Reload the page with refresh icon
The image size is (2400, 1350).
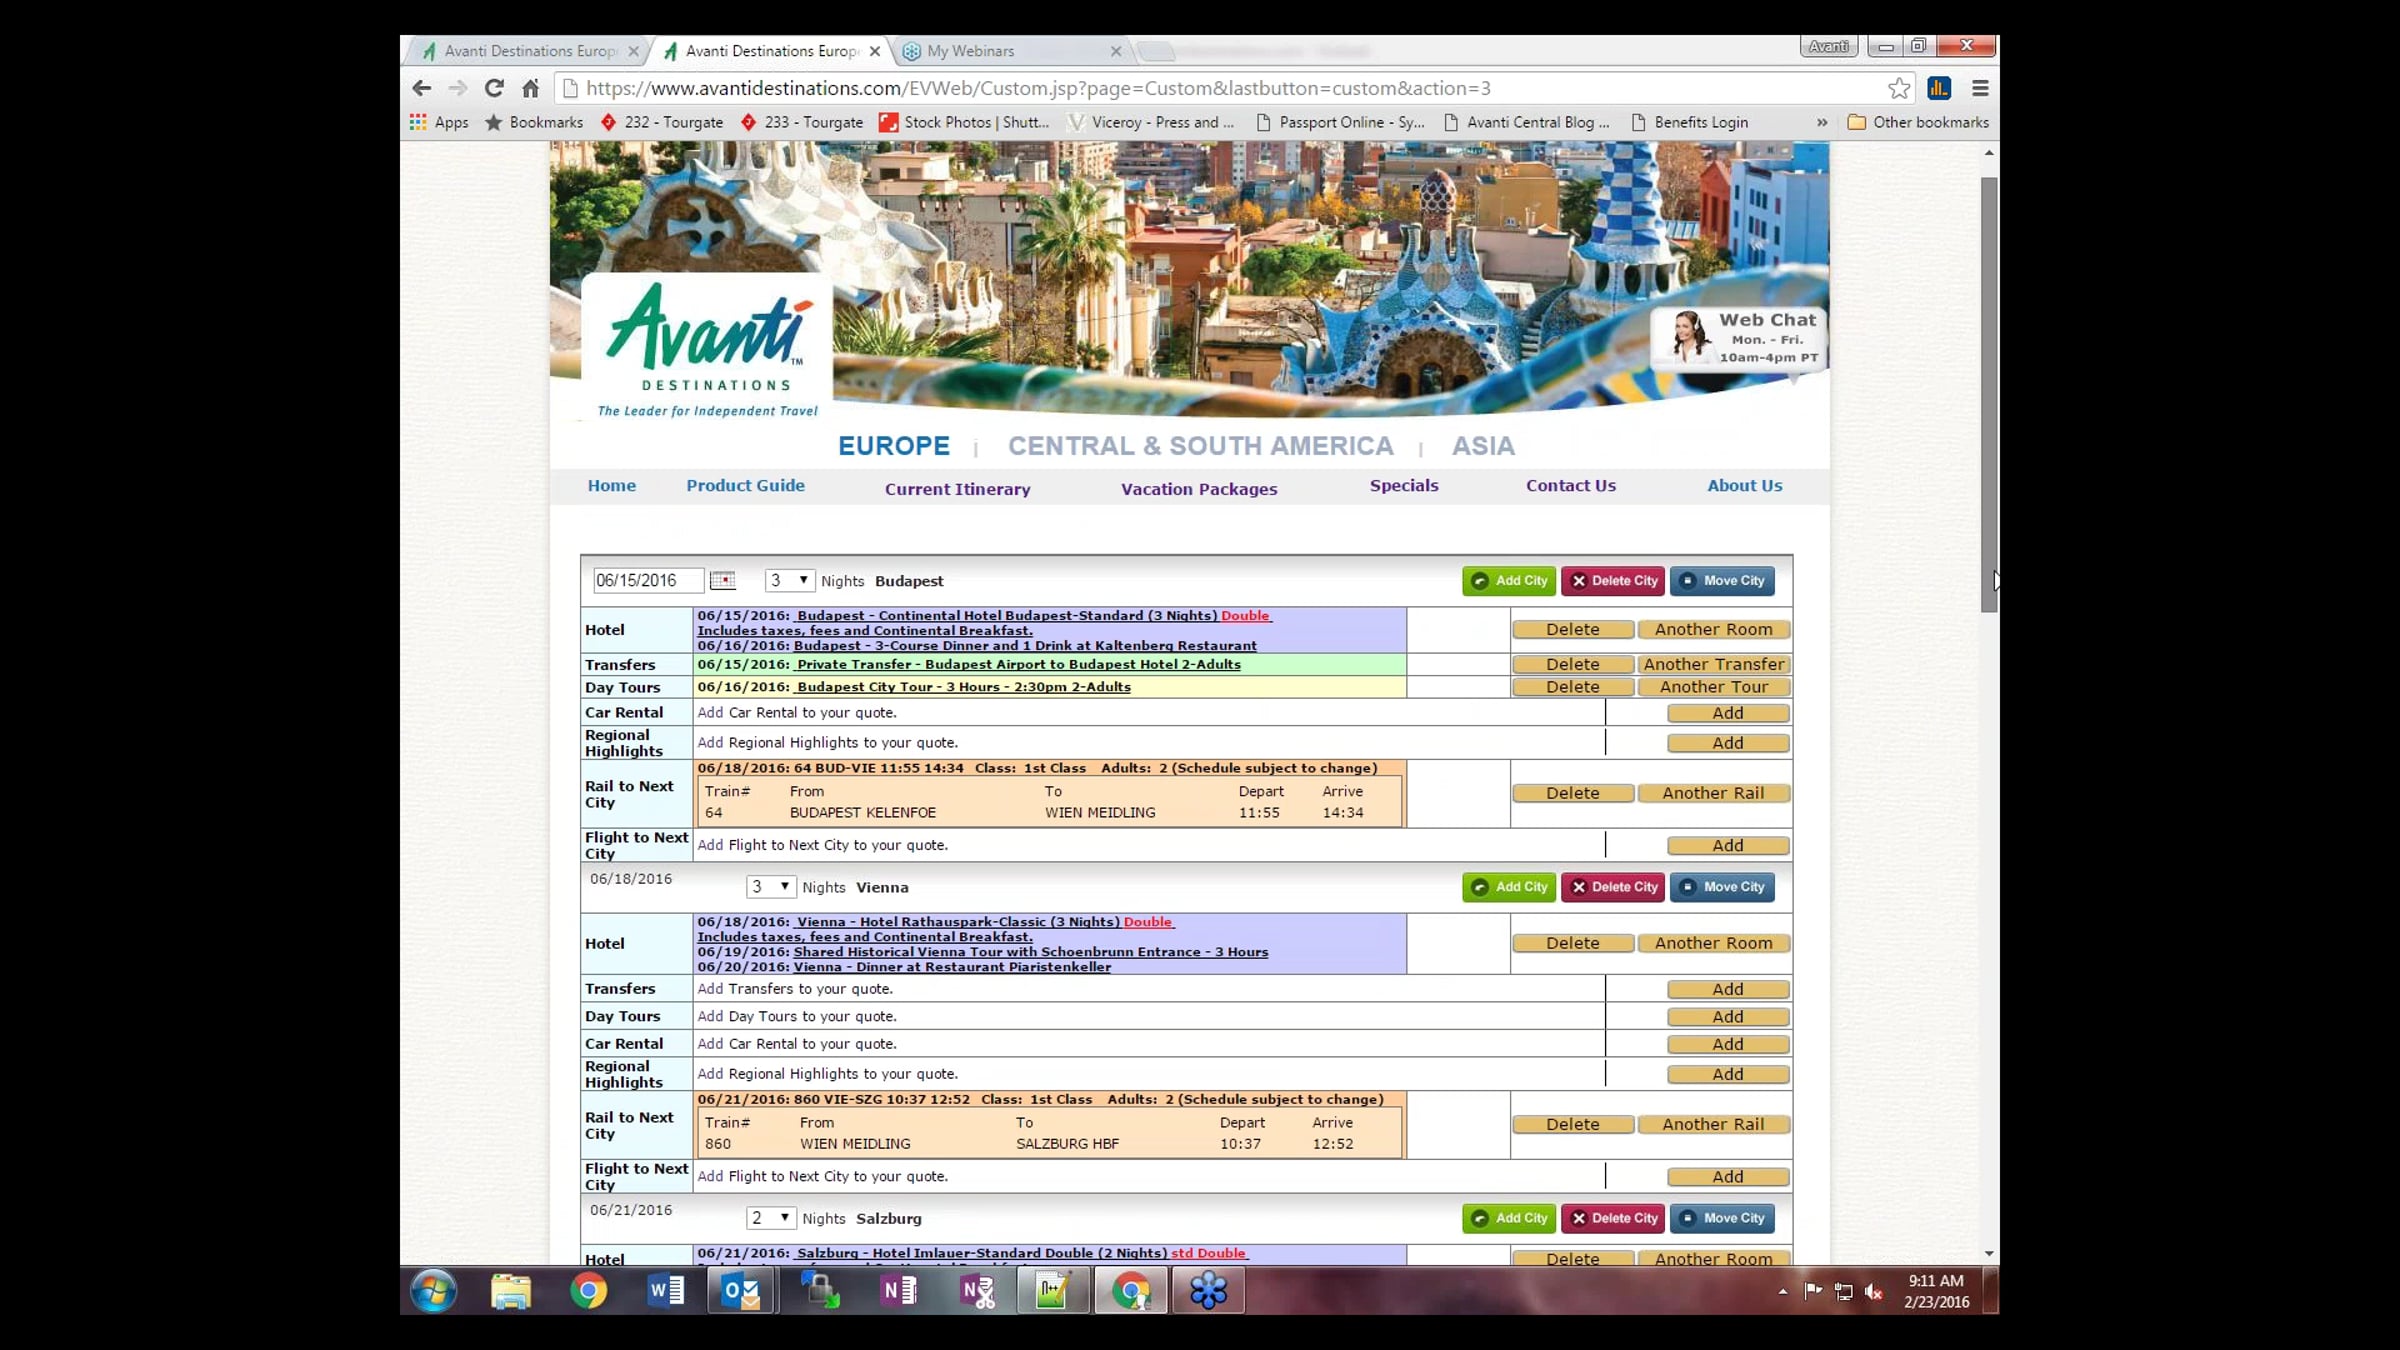(494, 88)
